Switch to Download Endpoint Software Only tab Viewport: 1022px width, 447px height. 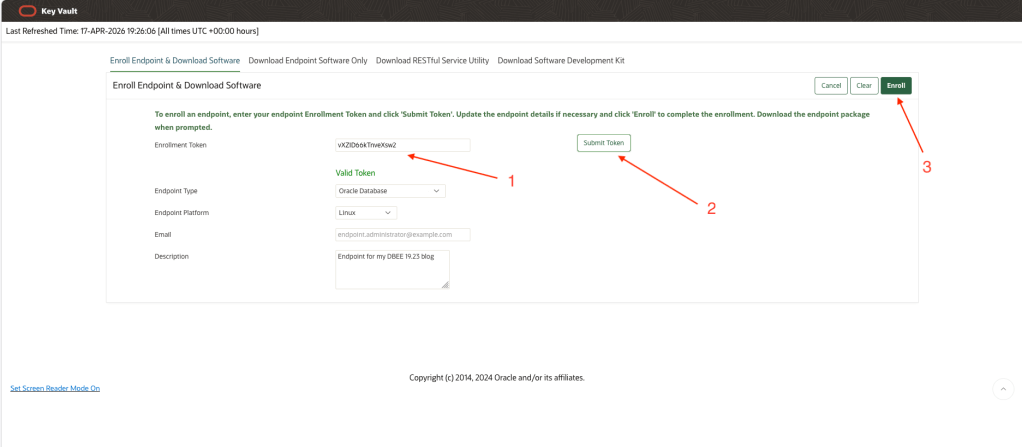[x=308, y=60]
